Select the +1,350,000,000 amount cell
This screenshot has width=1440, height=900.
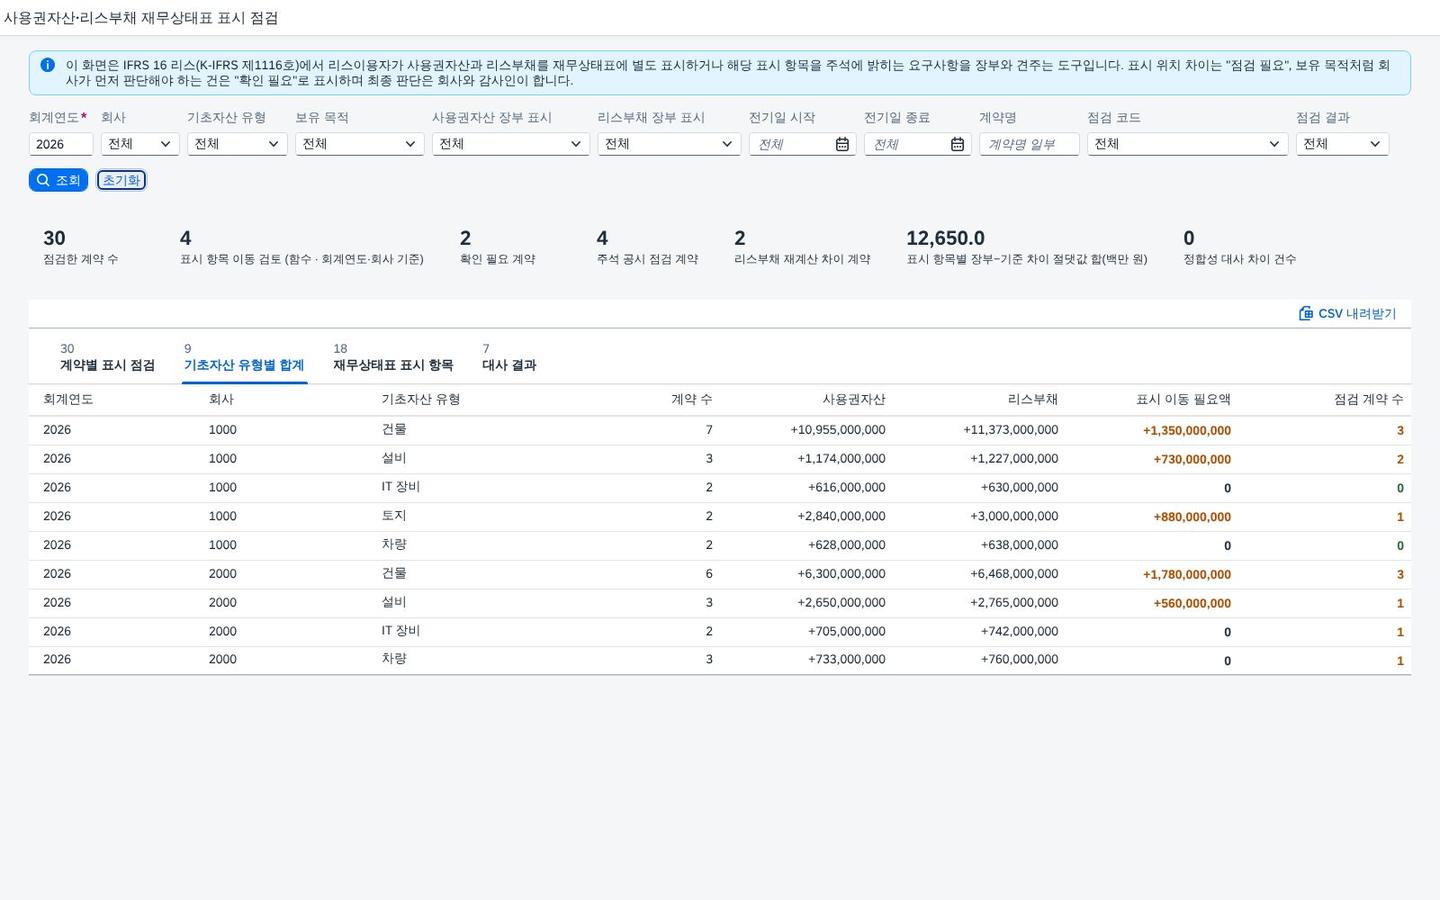(x=1187, y=431)
